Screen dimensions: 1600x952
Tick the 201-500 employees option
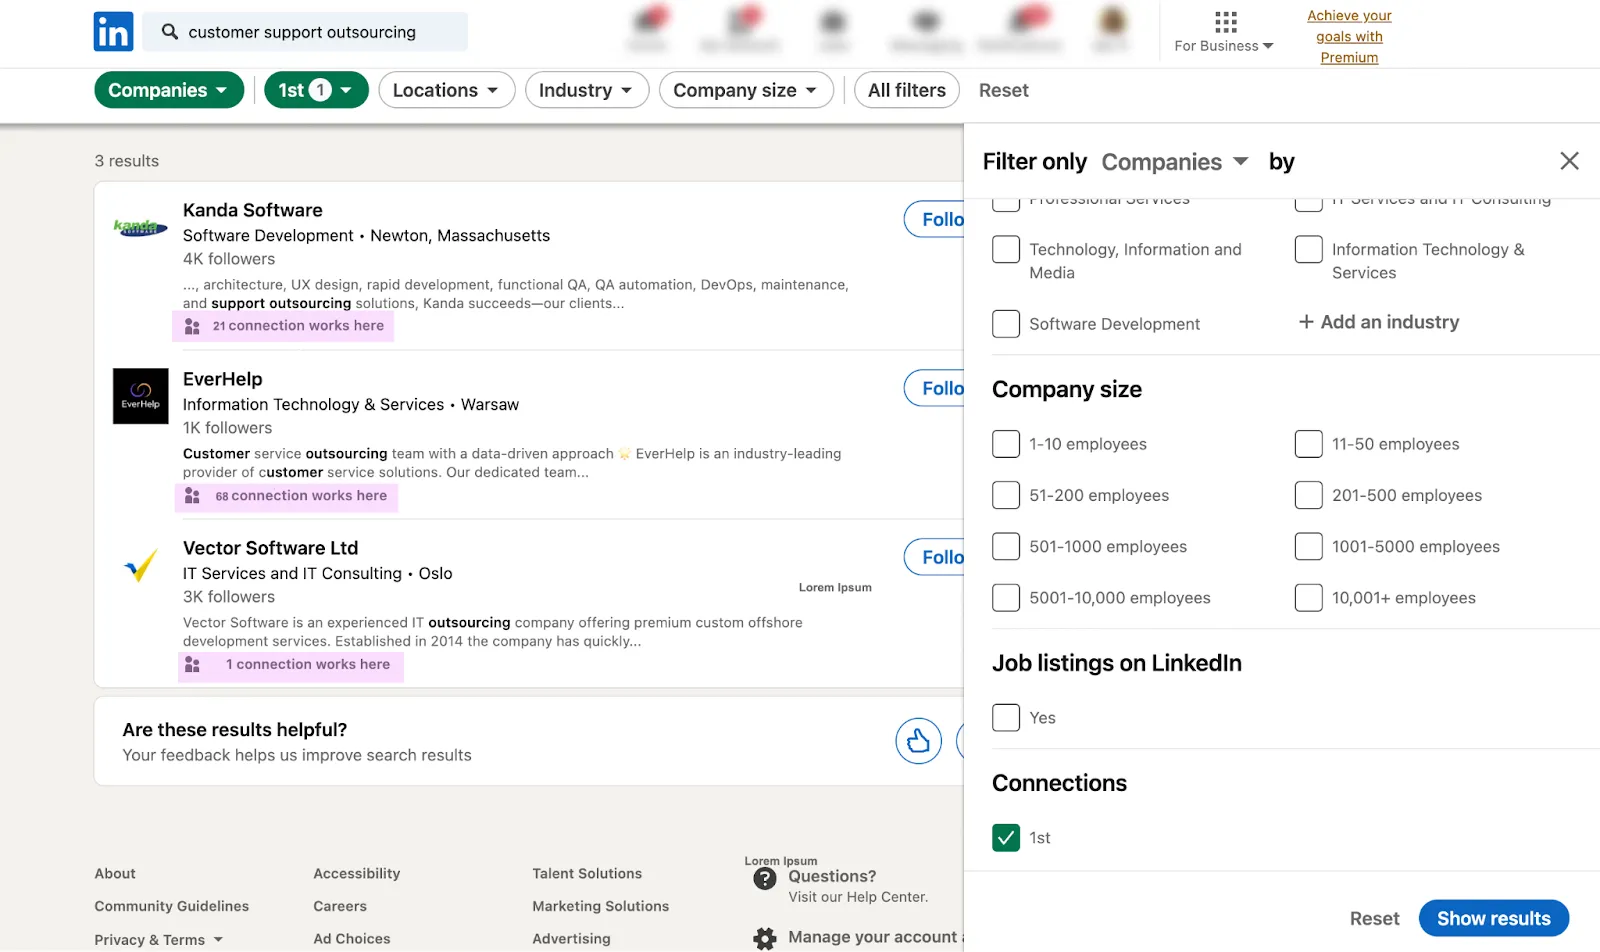pyautogui.click(x=1308, y=495)
